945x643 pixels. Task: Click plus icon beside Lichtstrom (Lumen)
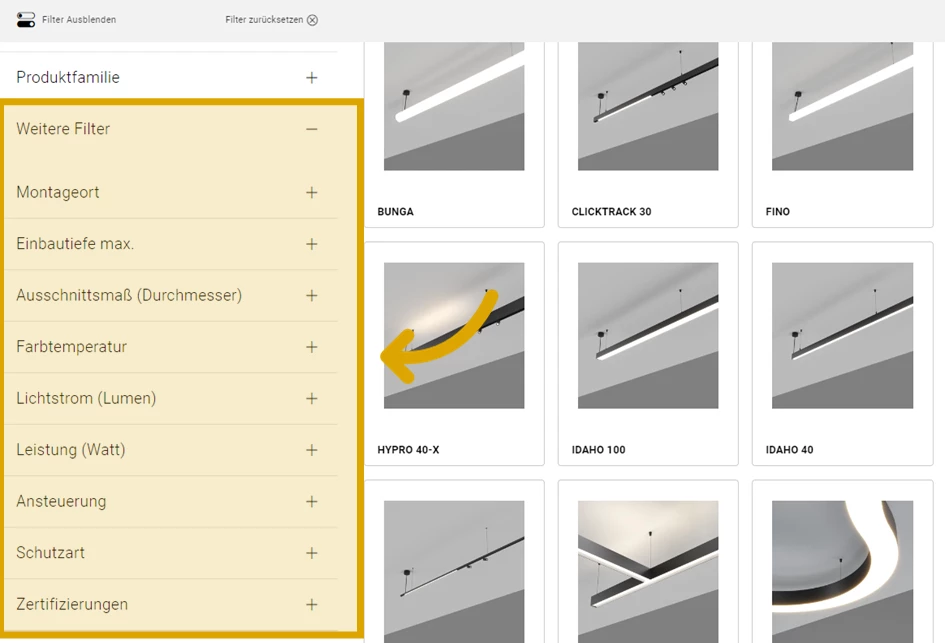point(312,398)
